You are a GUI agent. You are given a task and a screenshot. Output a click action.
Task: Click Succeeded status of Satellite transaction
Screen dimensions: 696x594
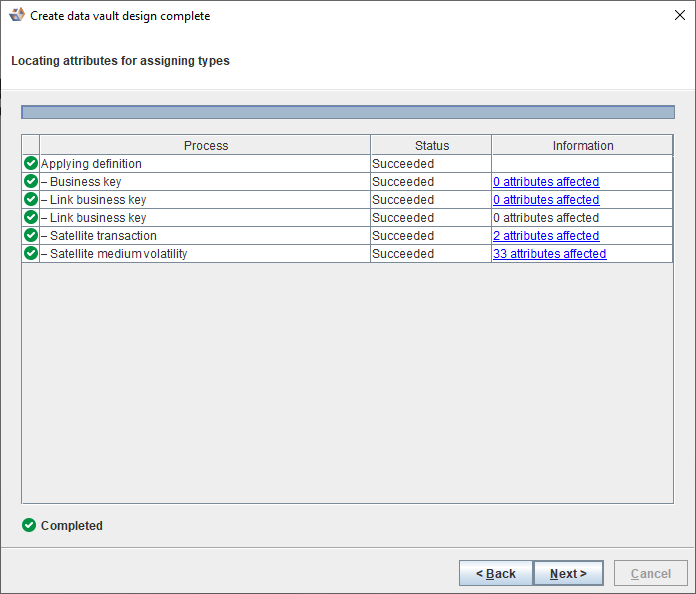point(403,236)
